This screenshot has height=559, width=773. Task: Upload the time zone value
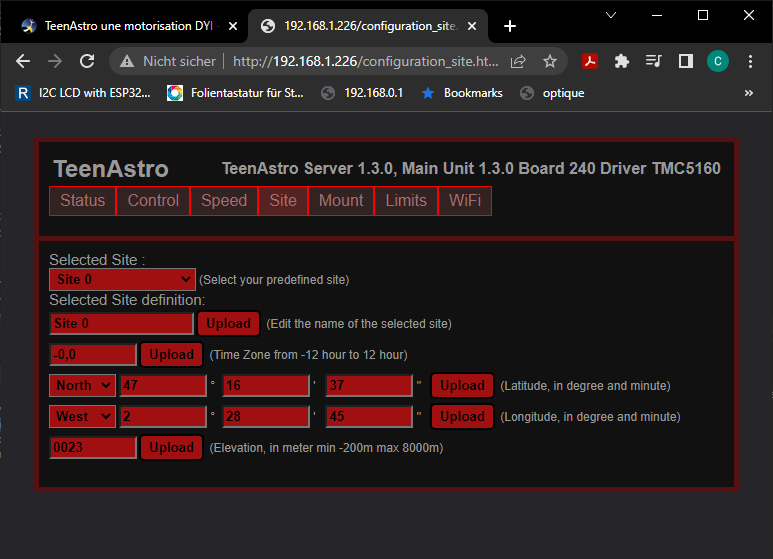coord(172,354)
